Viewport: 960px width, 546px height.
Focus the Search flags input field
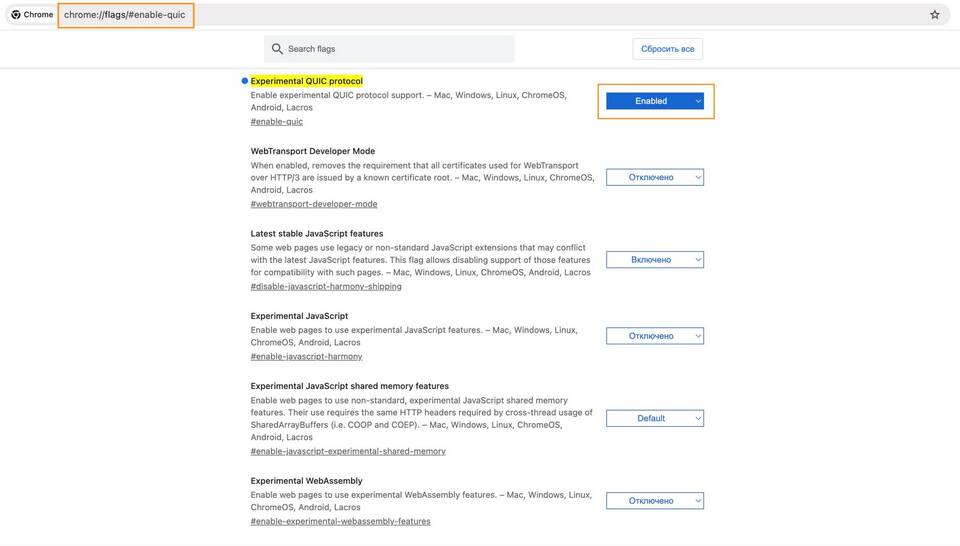397,49
